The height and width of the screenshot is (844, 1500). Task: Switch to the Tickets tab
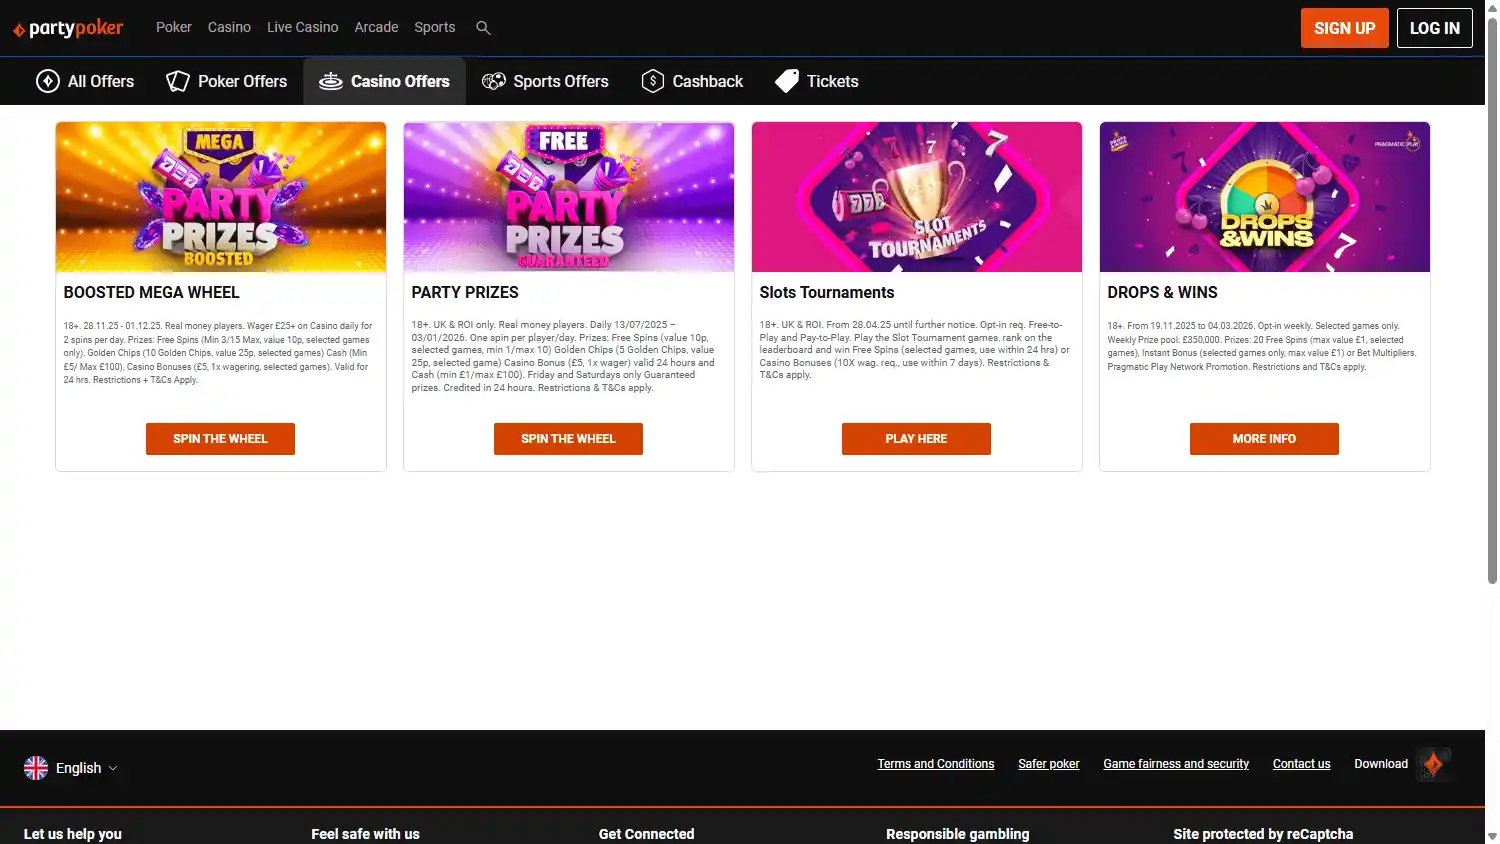click(x=817, y=81)
